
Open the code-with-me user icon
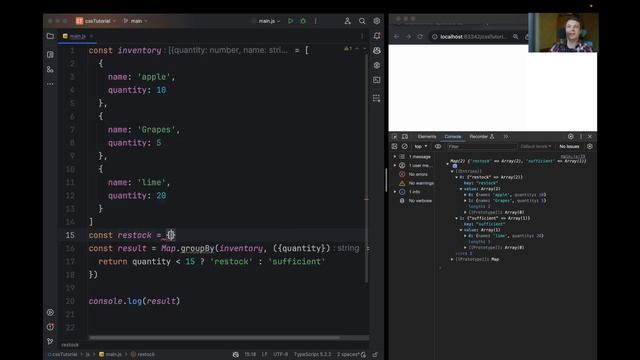[x=347, y=21]
